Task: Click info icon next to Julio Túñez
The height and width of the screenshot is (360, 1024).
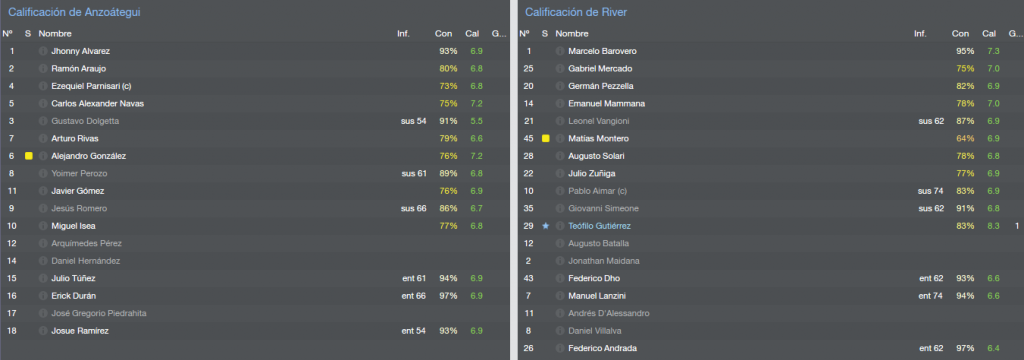Action: (x=43, y=278)
